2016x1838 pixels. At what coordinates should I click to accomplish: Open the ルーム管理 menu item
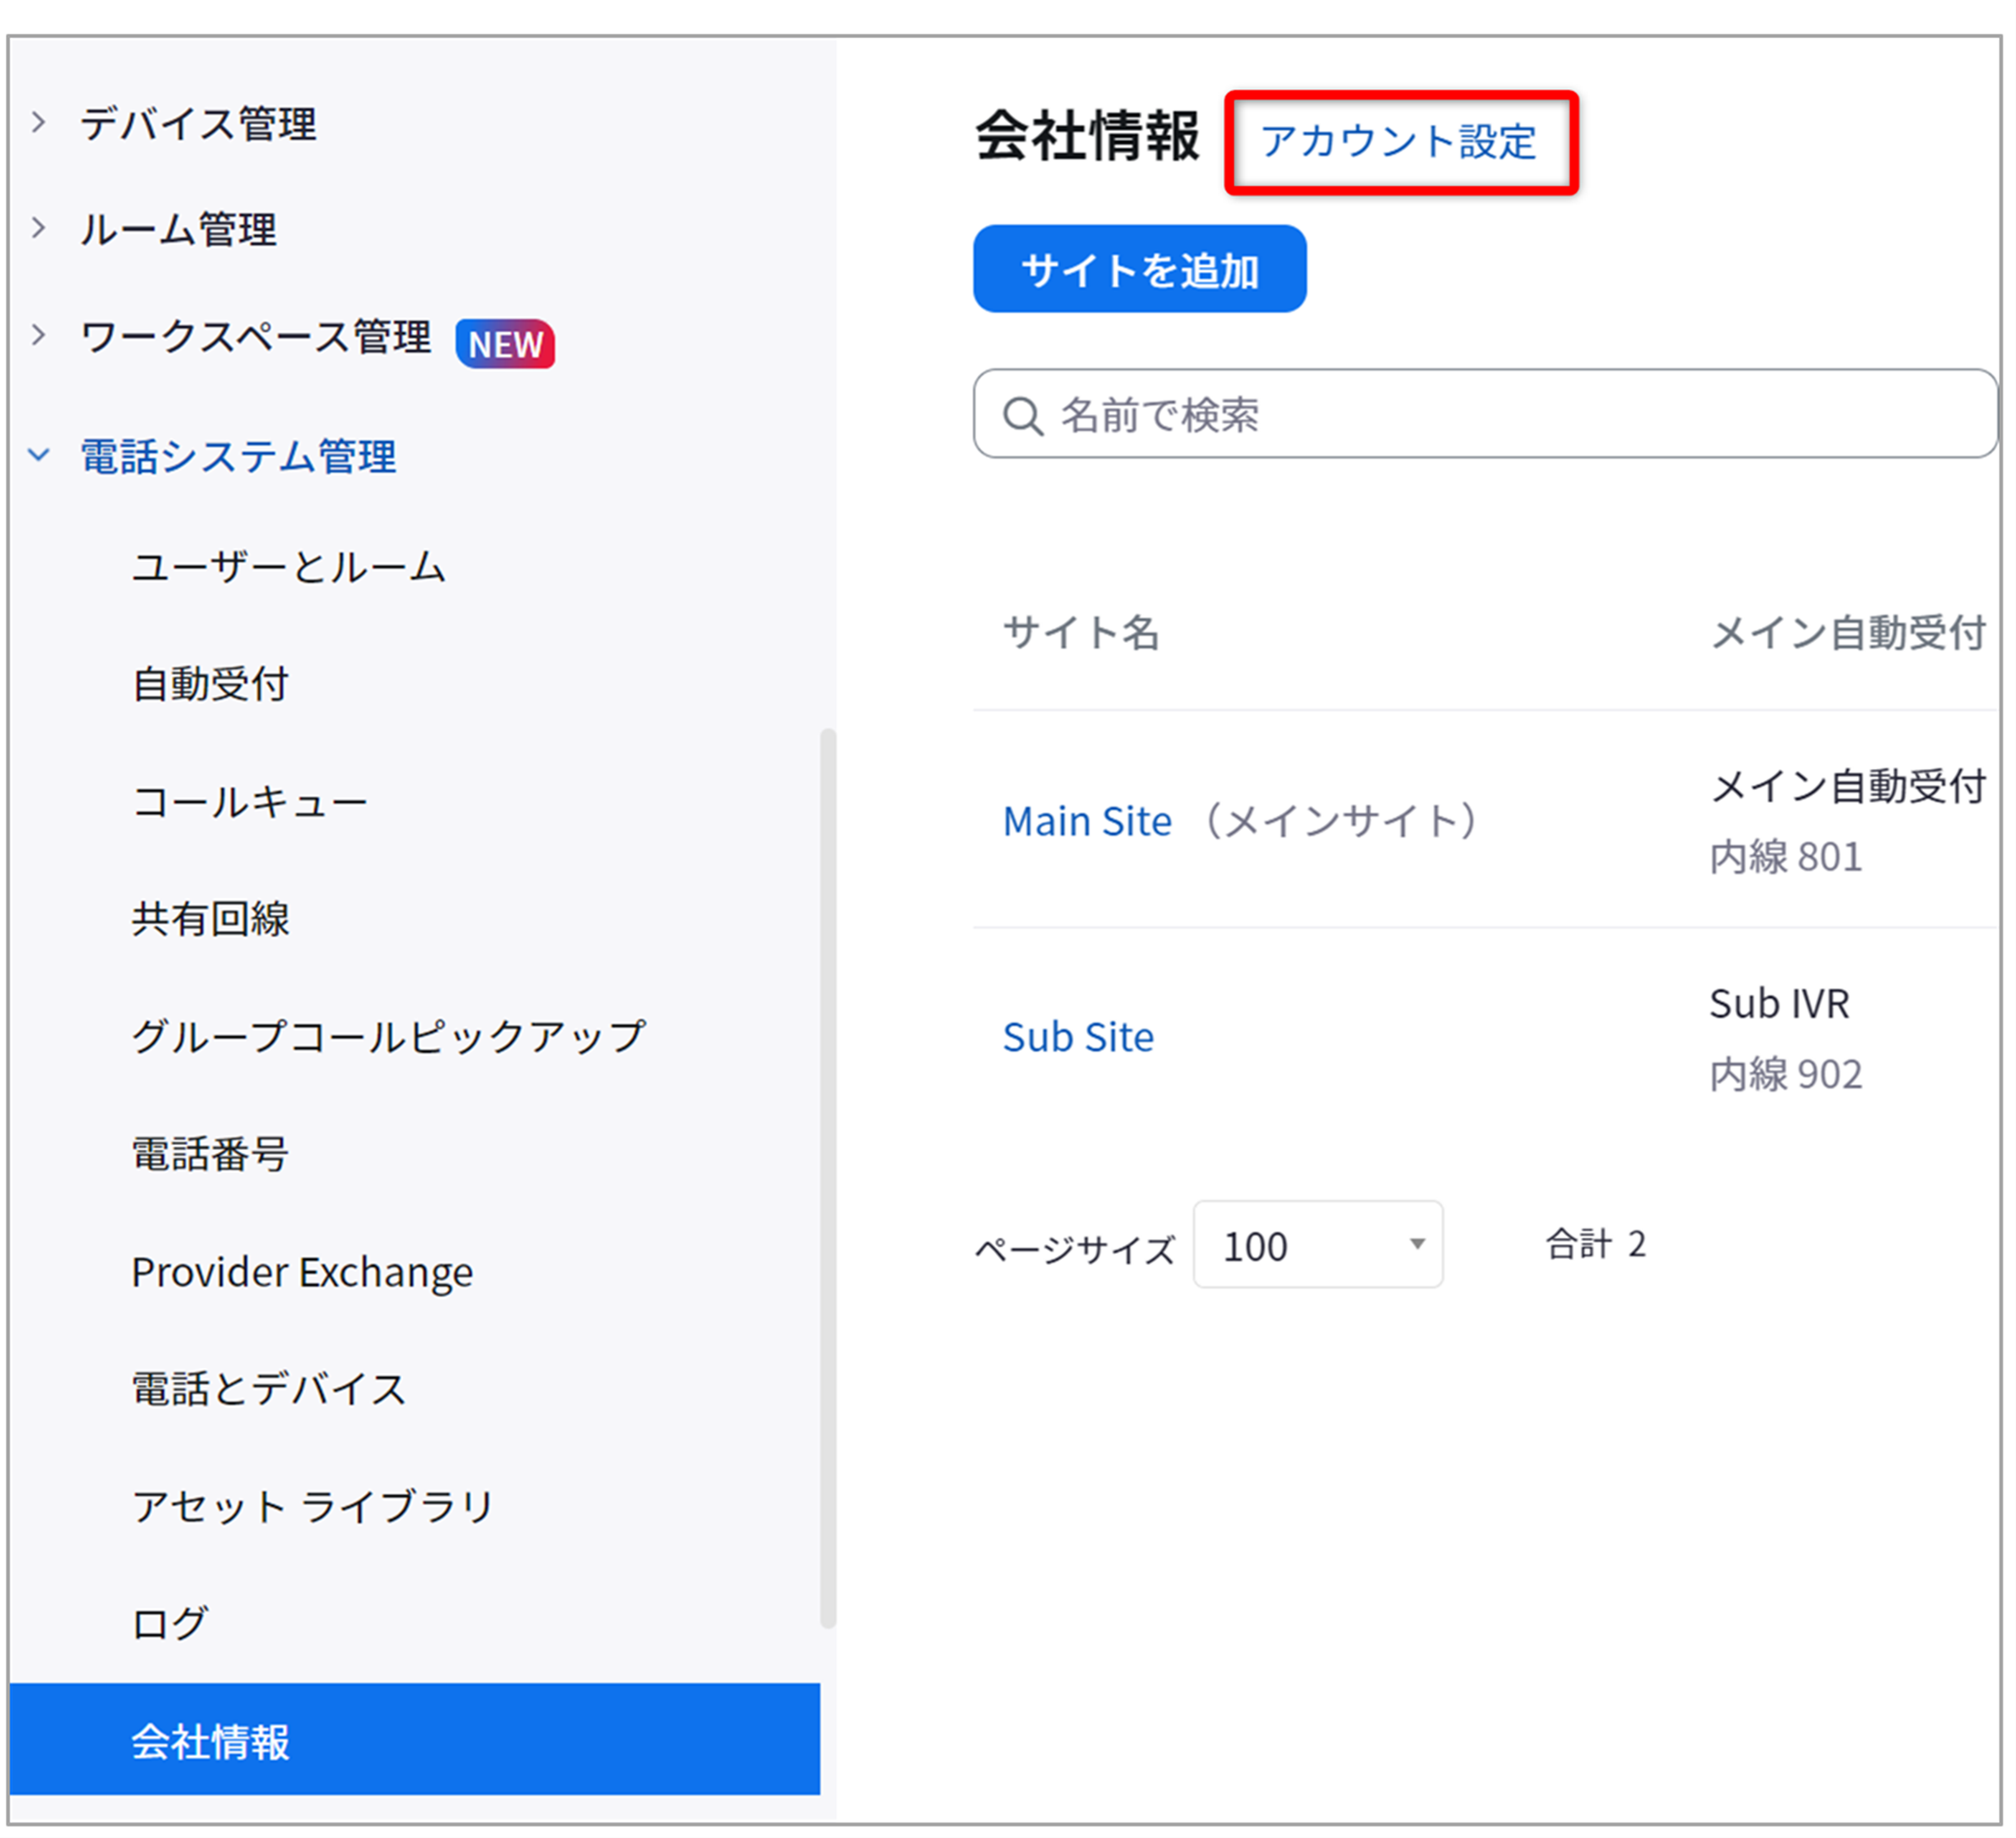(x=178, y=229)
